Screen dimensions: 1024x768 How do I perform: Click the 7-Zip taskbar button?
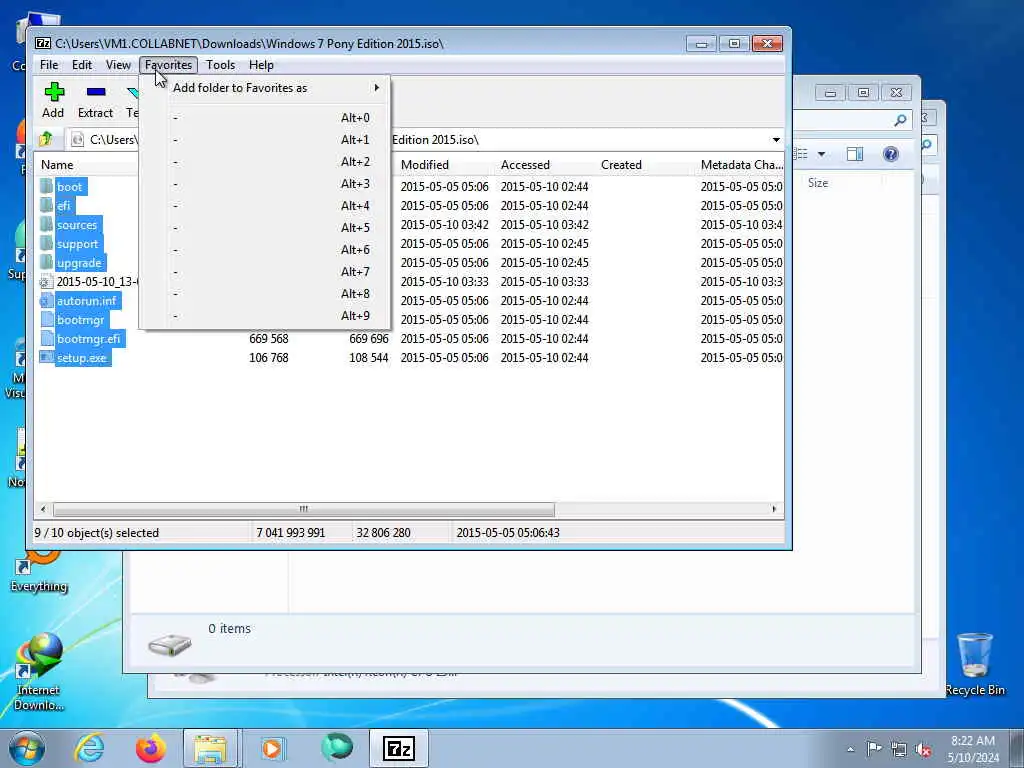click(398, 748)
